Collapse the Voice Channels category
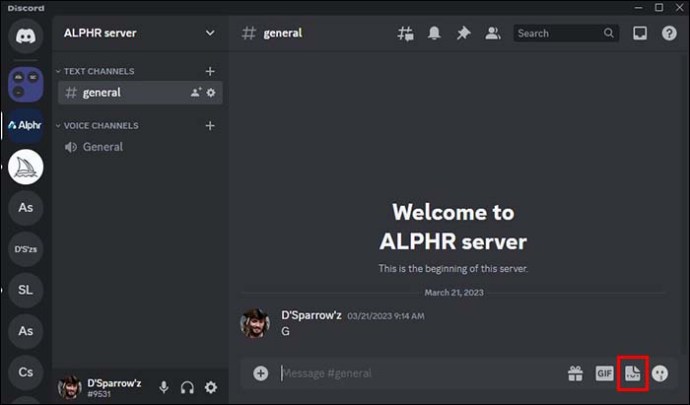This screenshot has height=405, width=690. [100, 126]
